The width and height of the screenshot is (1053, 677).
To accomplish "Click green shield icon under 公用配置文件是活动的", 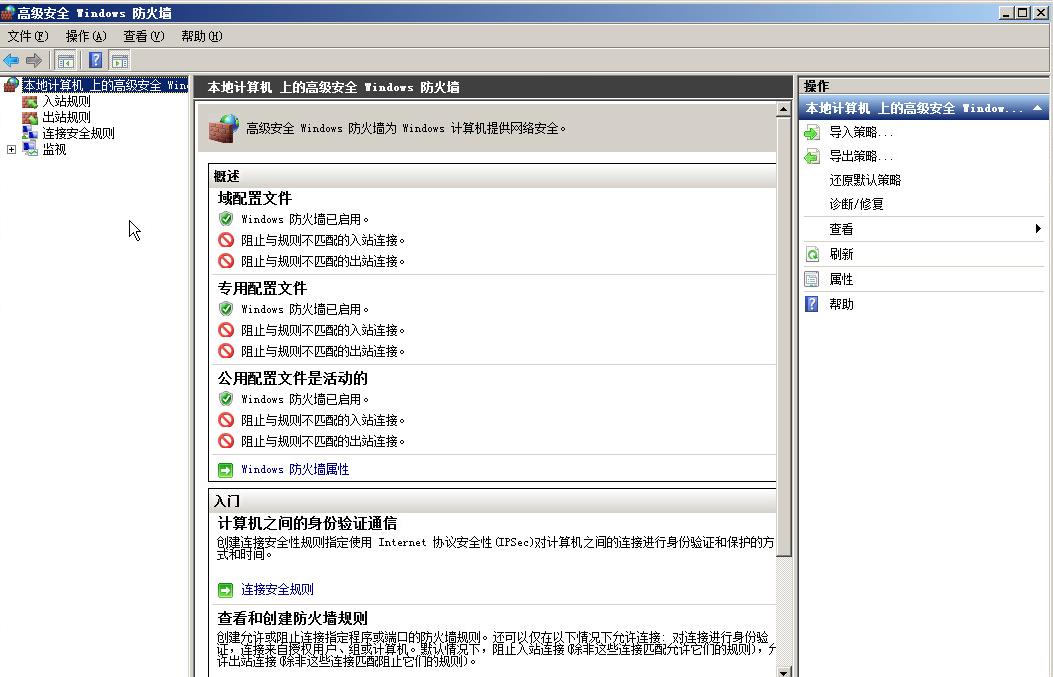I will point(226,399).
